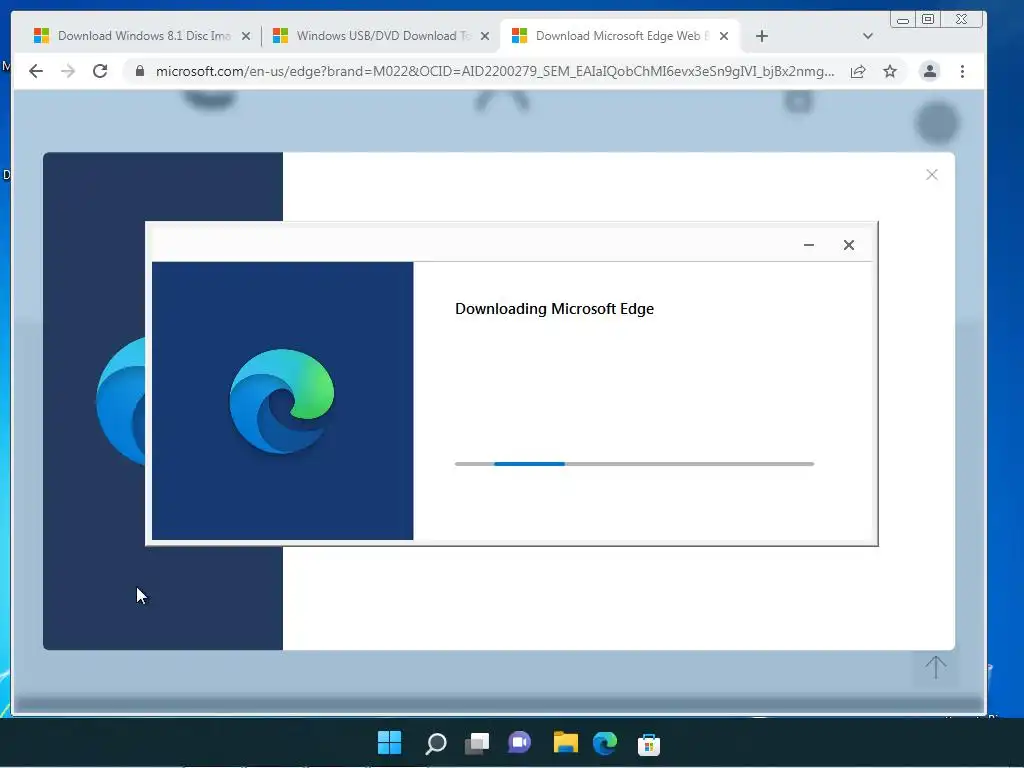Close the Download Microsoft Edge tab
The height and width of the screenshot is (768, 1024).
click(x=724, y=36)
